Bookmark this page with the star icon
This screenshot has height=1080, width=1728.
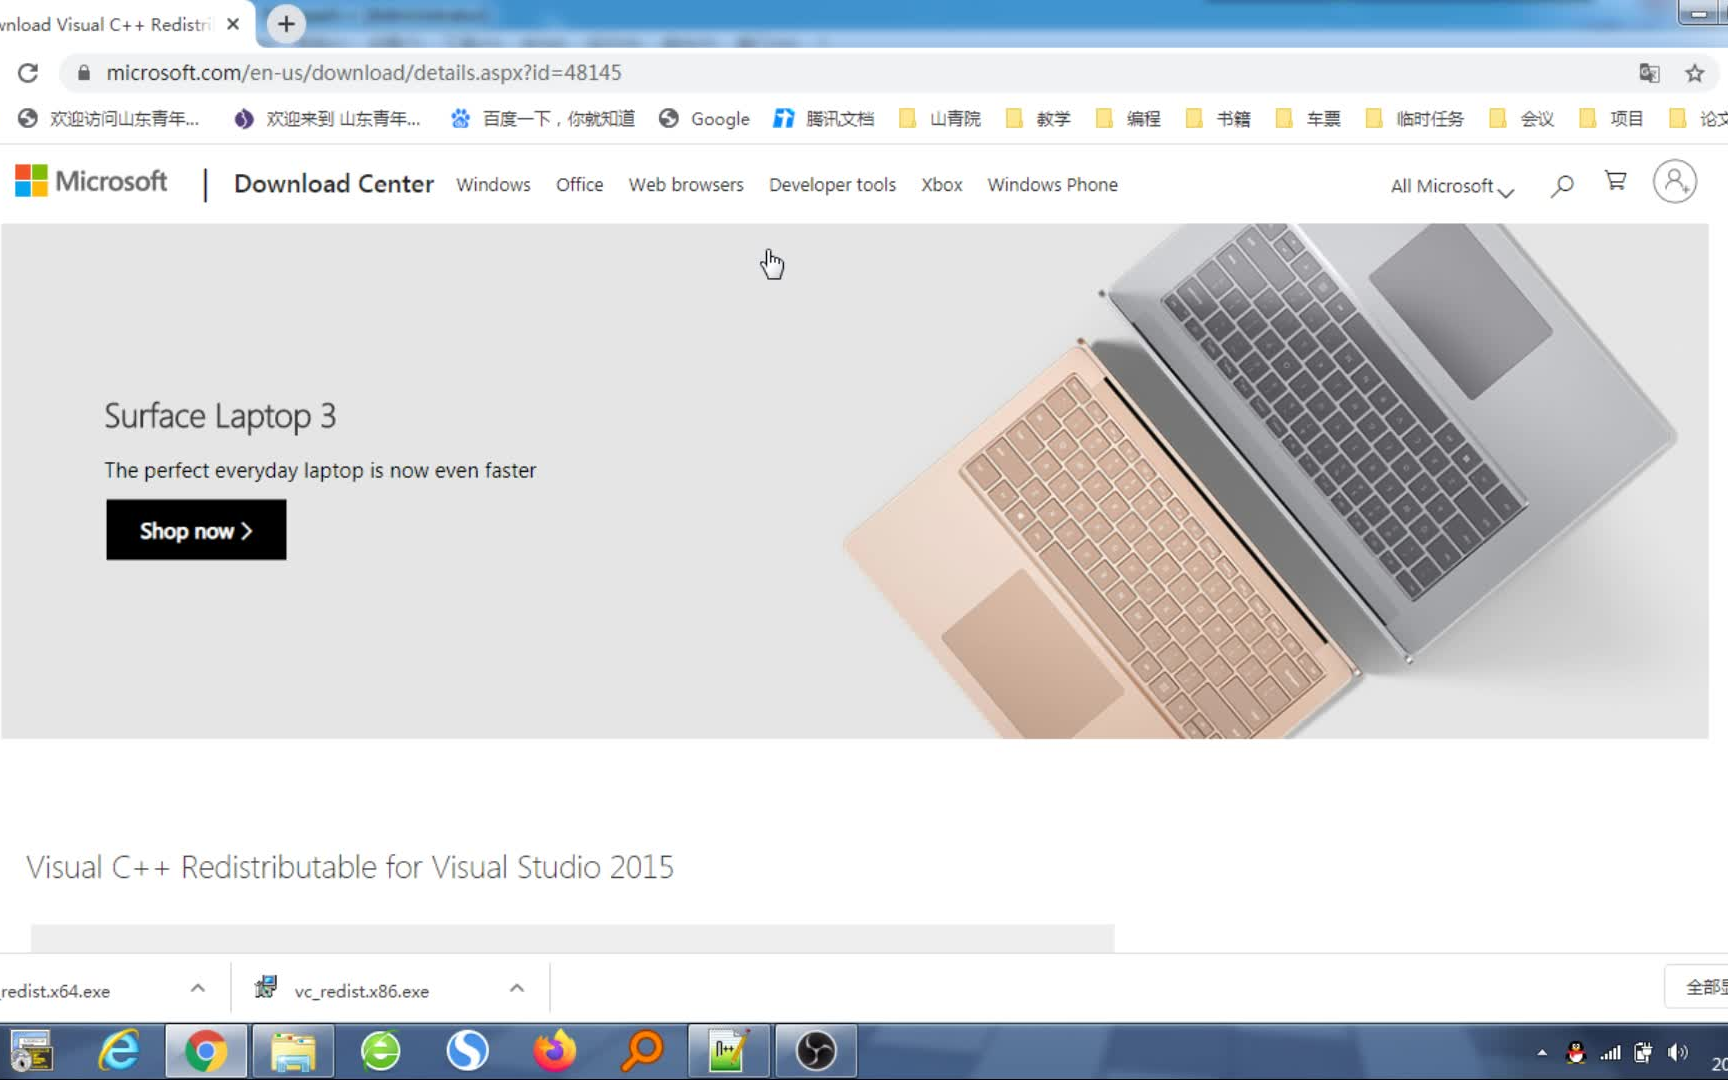[x=1694, y=73]
